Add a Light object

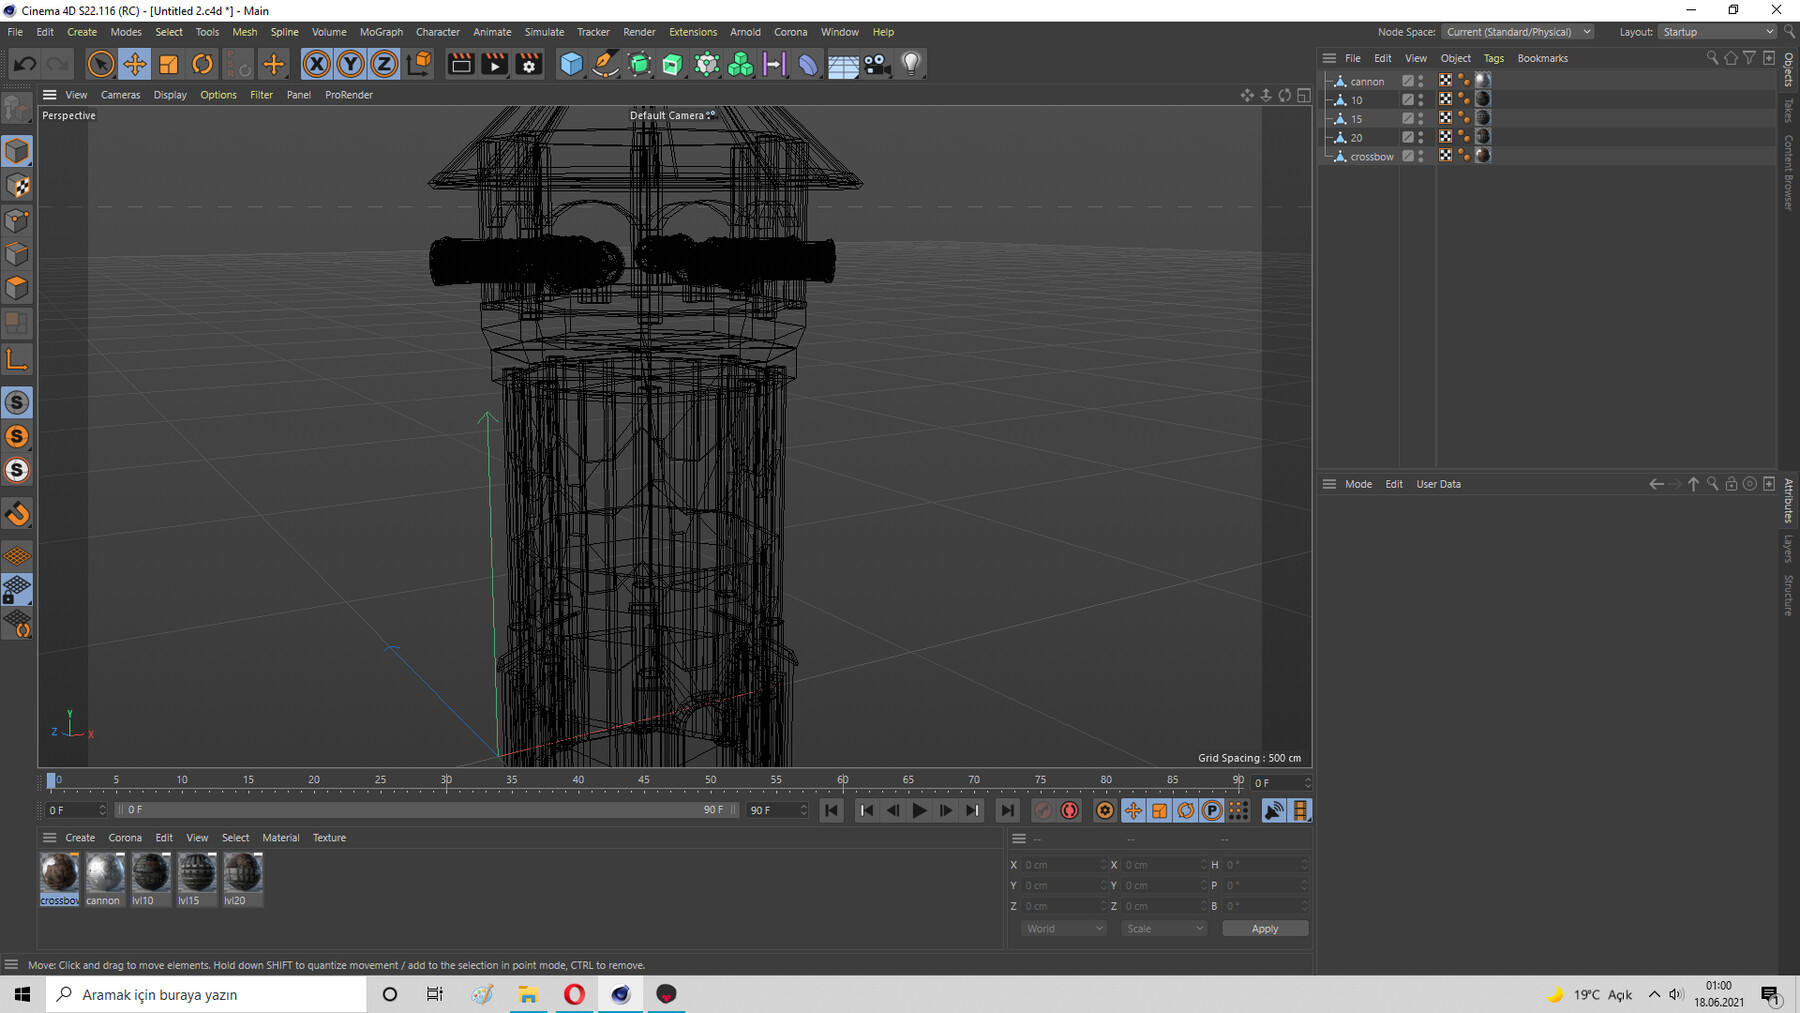pyautogui.click(x=911, y=65)
